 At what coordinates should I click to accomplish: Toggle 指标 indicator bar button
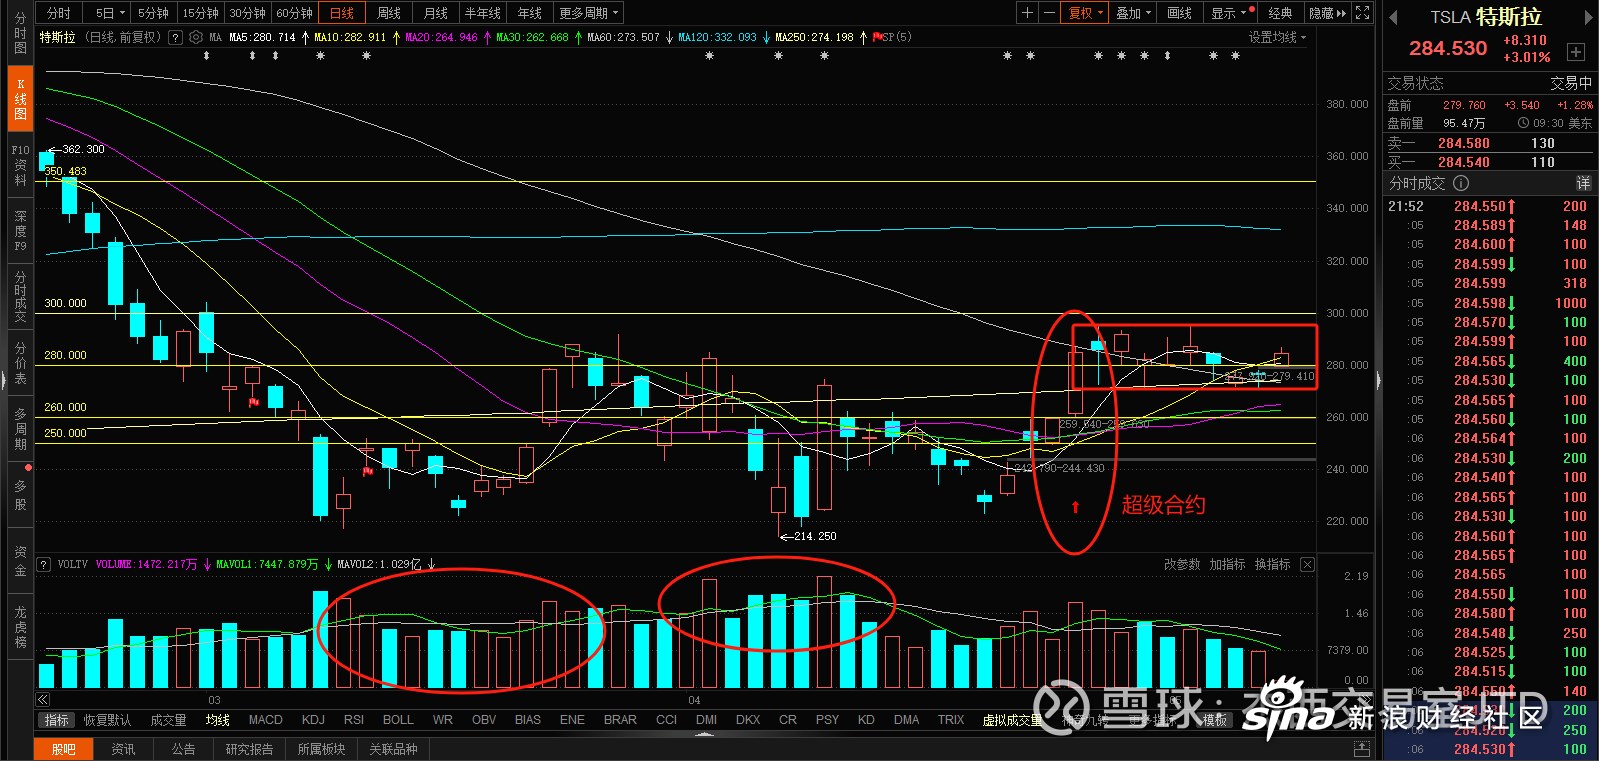coord(57,720)
